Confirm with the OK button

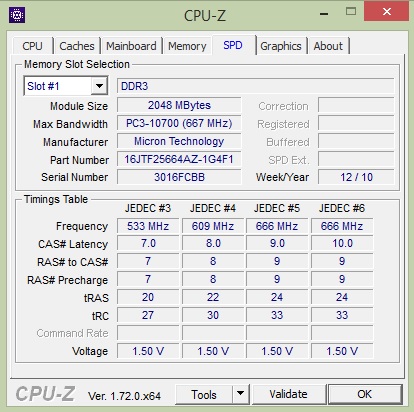coord(365,394)
